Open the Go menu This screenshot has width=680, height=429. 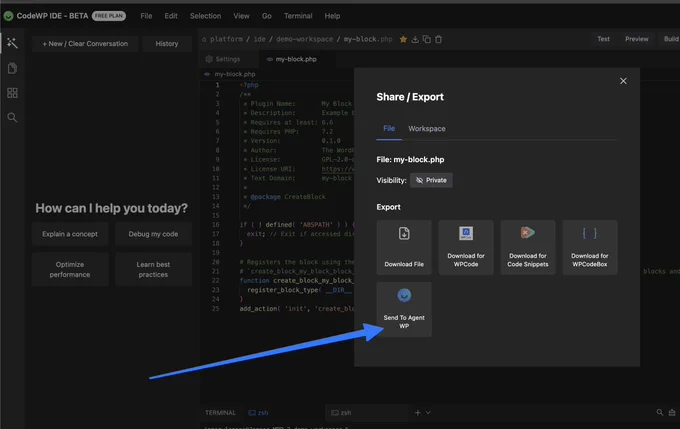pos(266,16)
